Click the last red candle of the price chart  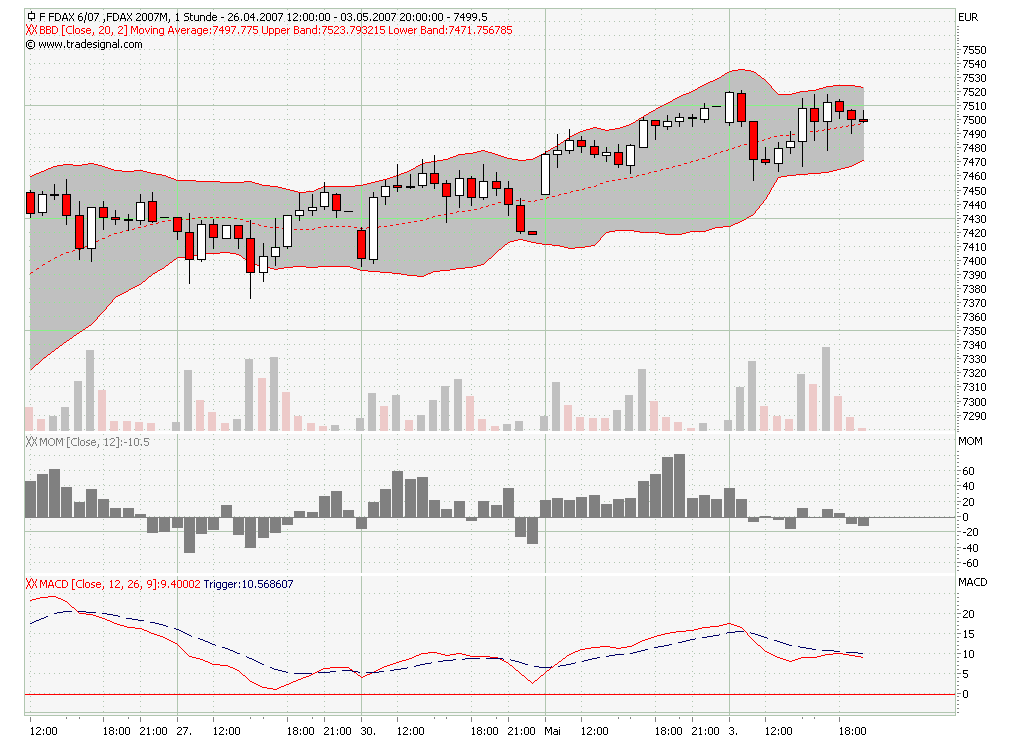click(863, 120)
